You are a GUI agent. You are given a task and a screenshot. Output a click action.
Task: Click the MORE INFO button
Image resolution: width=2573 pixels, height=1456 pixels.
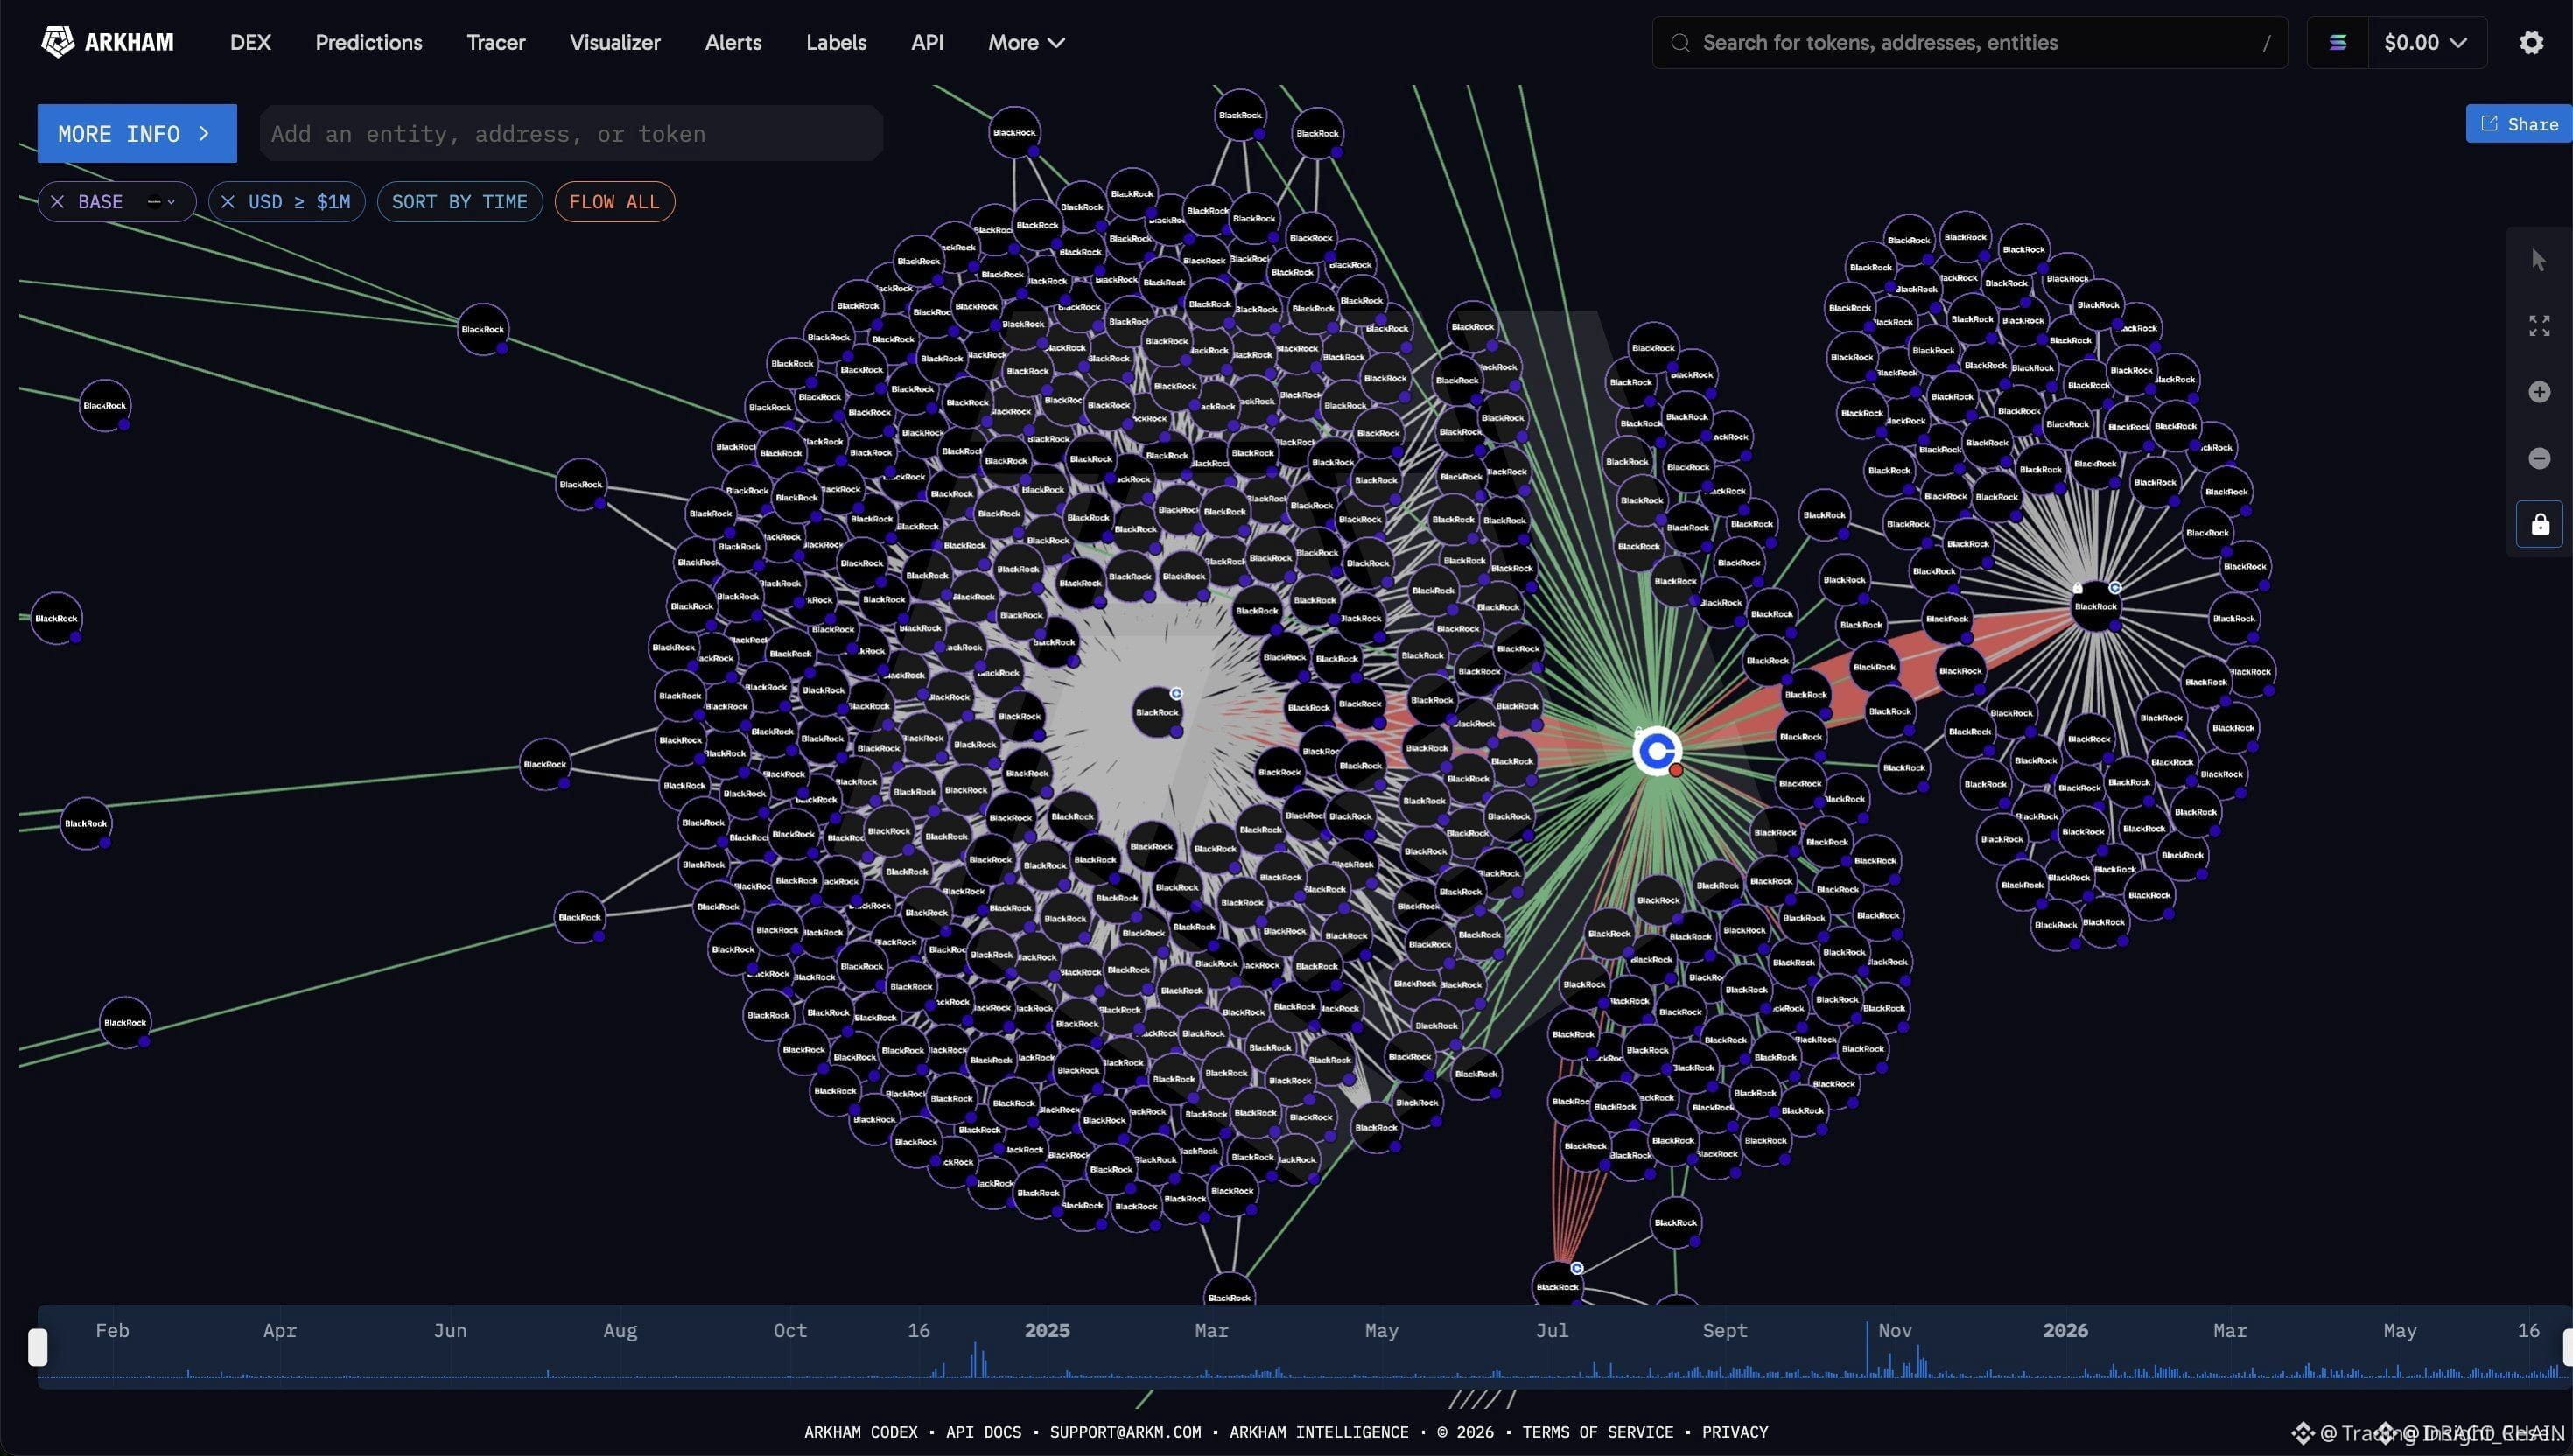click(x=137, y=133)
